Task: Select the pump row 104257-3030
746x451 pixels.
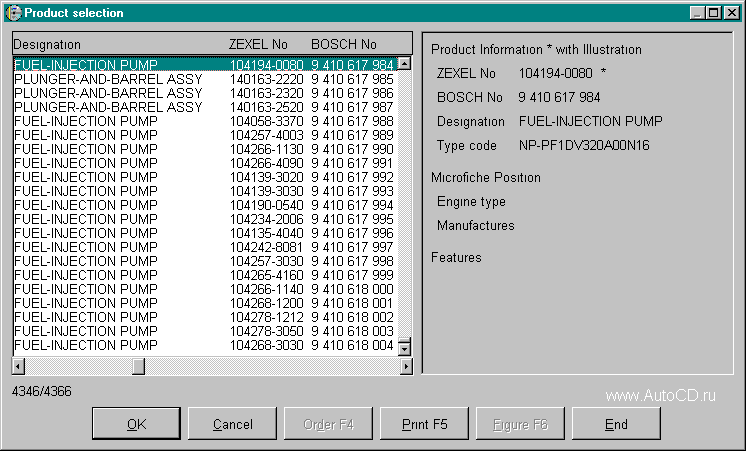Action: coord(205,261)
